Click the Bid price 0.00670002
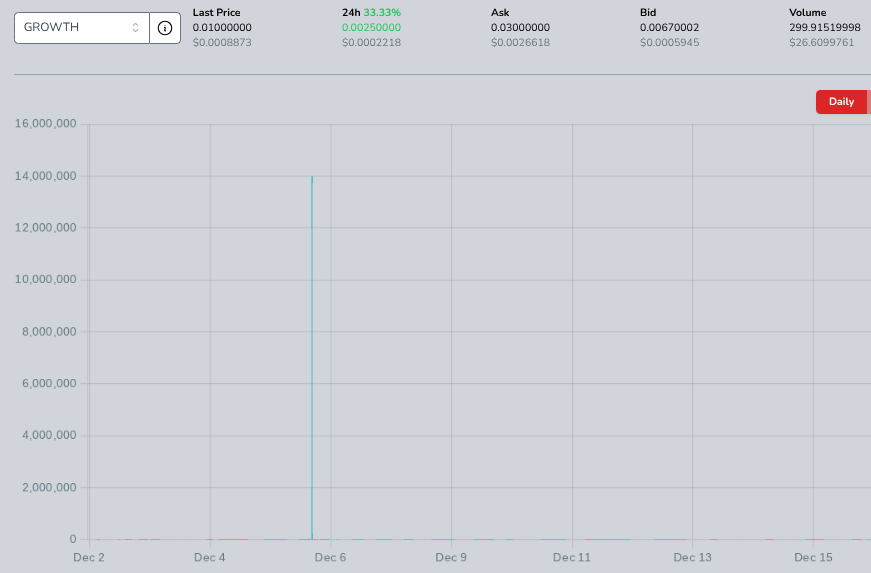This screenshot has width=871, height=573. (669, 27)
